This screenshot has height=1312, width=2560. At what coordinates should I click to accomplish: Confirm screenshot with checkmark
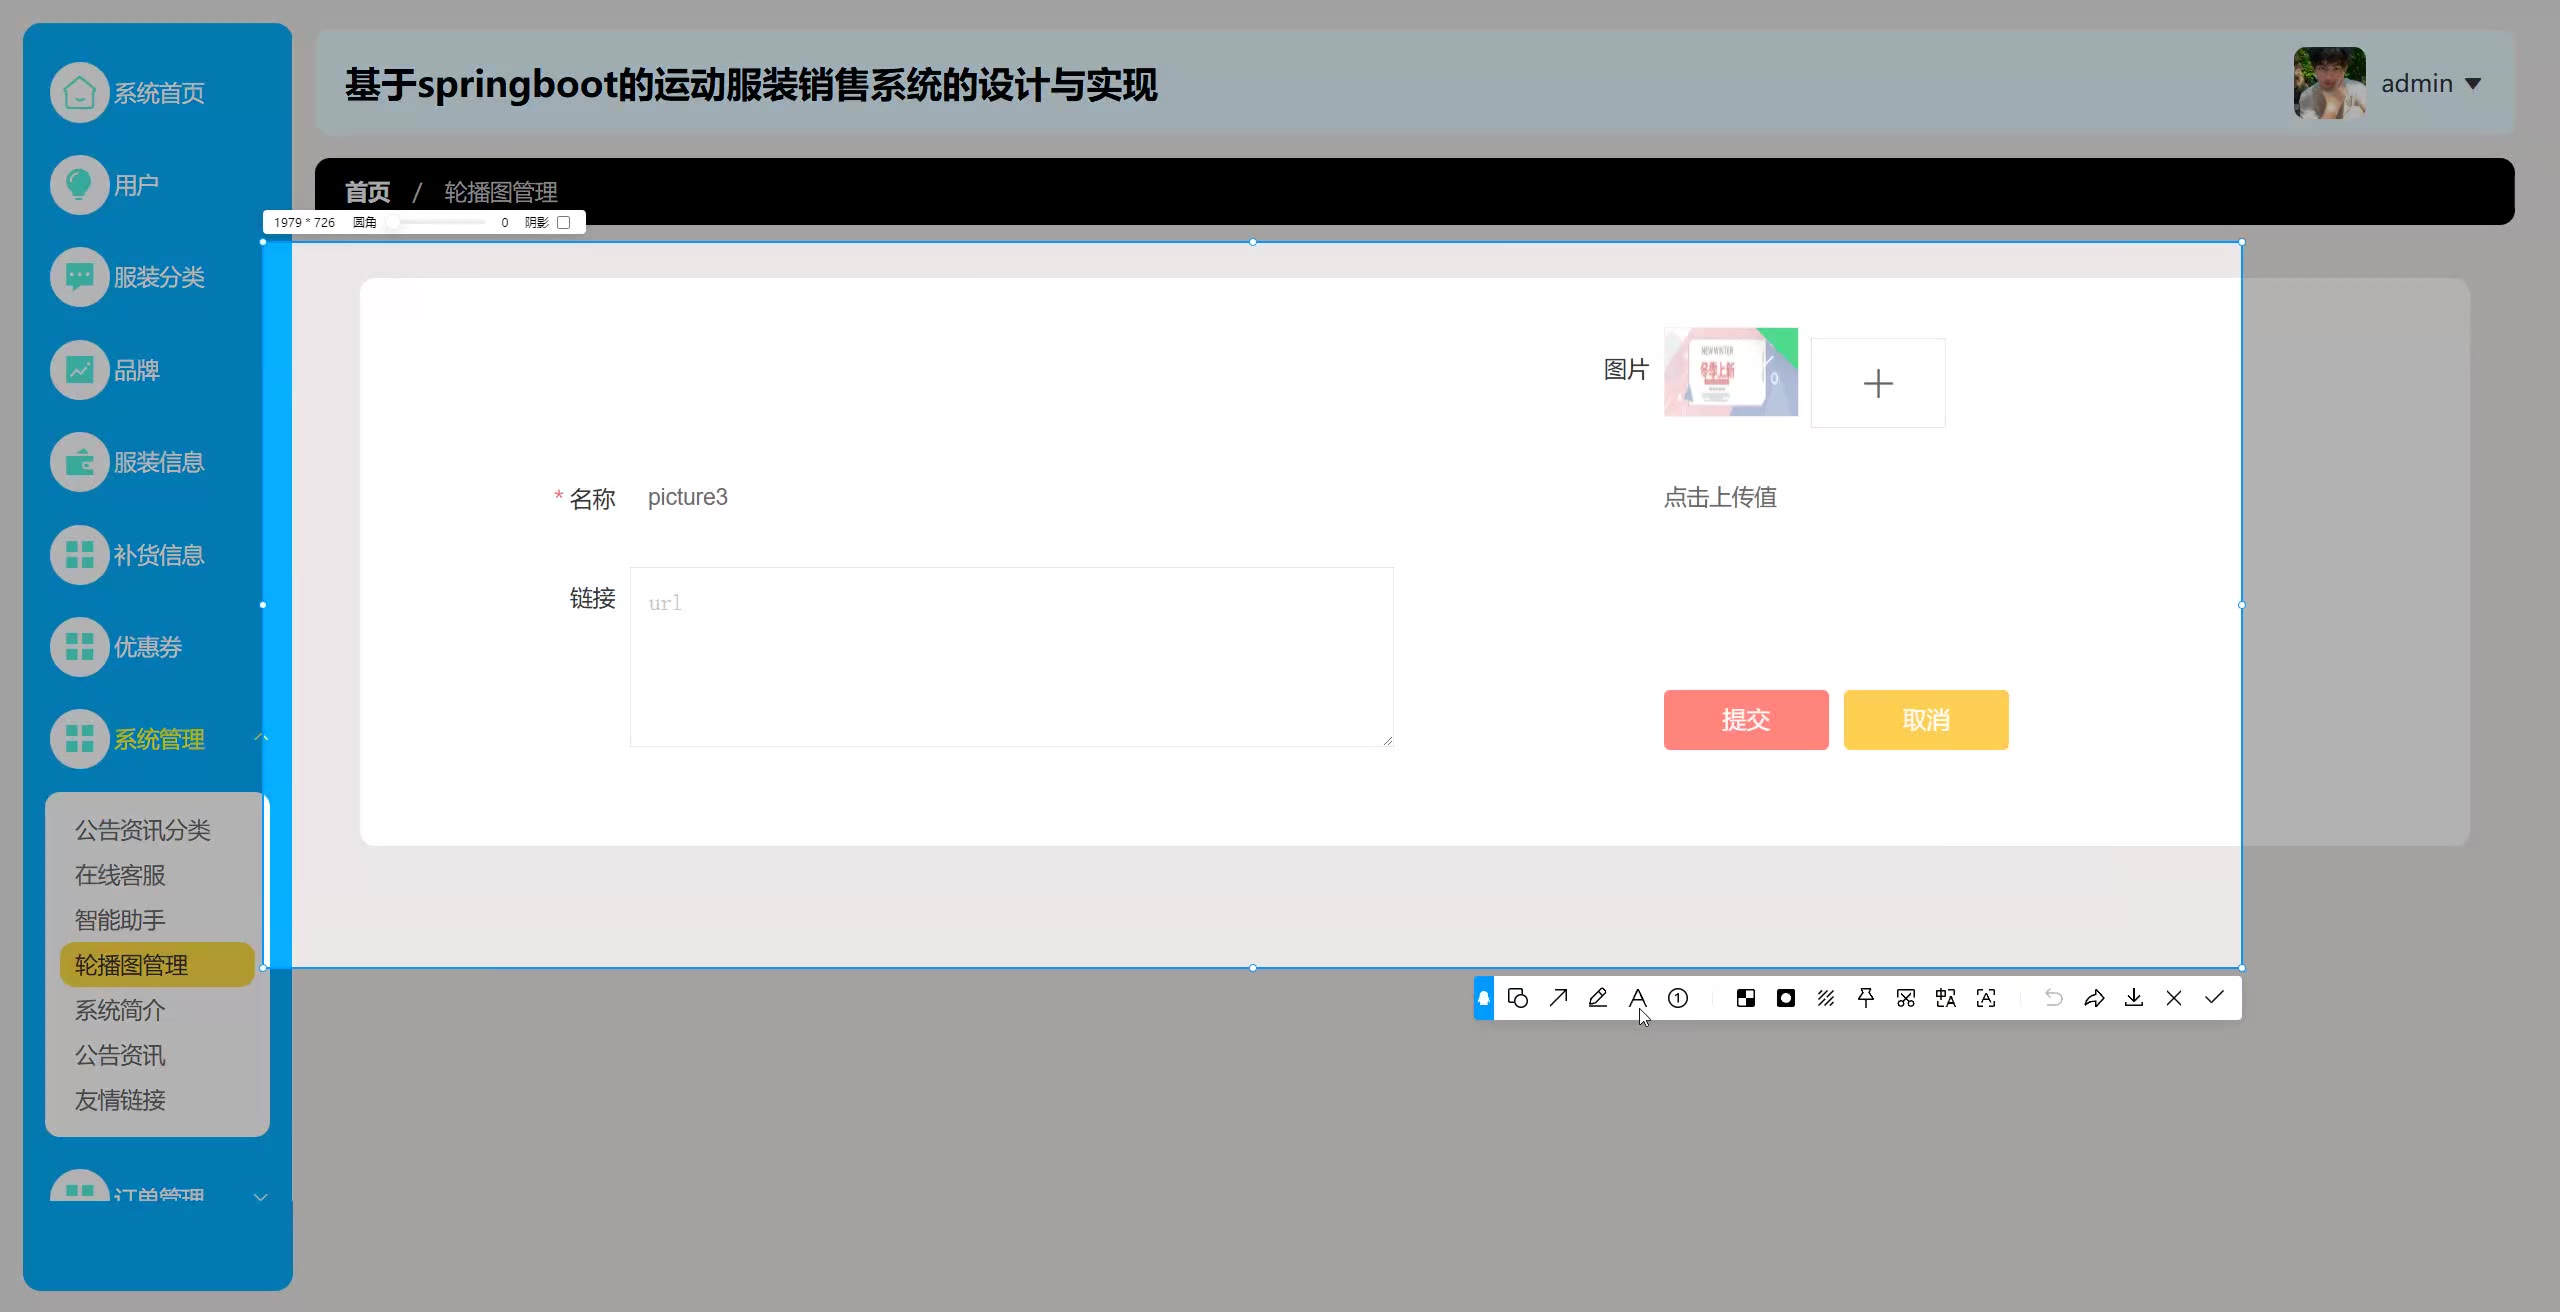2214,998
